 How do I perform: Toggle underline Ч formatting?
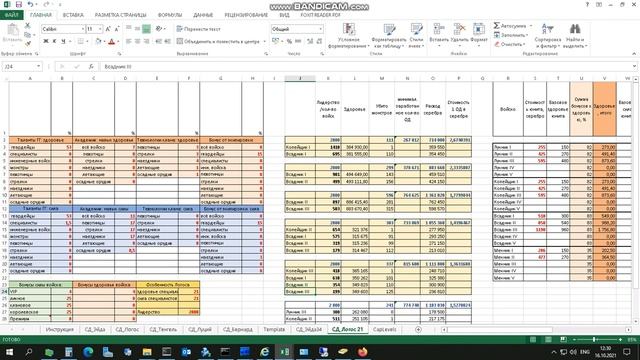[63, 41]
